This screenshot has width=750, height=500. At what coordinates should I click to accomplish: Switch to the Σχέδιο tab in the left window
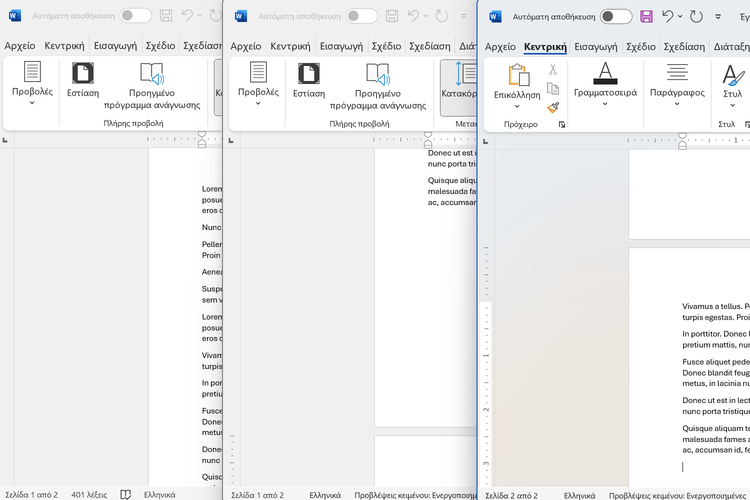click(160, 46)
